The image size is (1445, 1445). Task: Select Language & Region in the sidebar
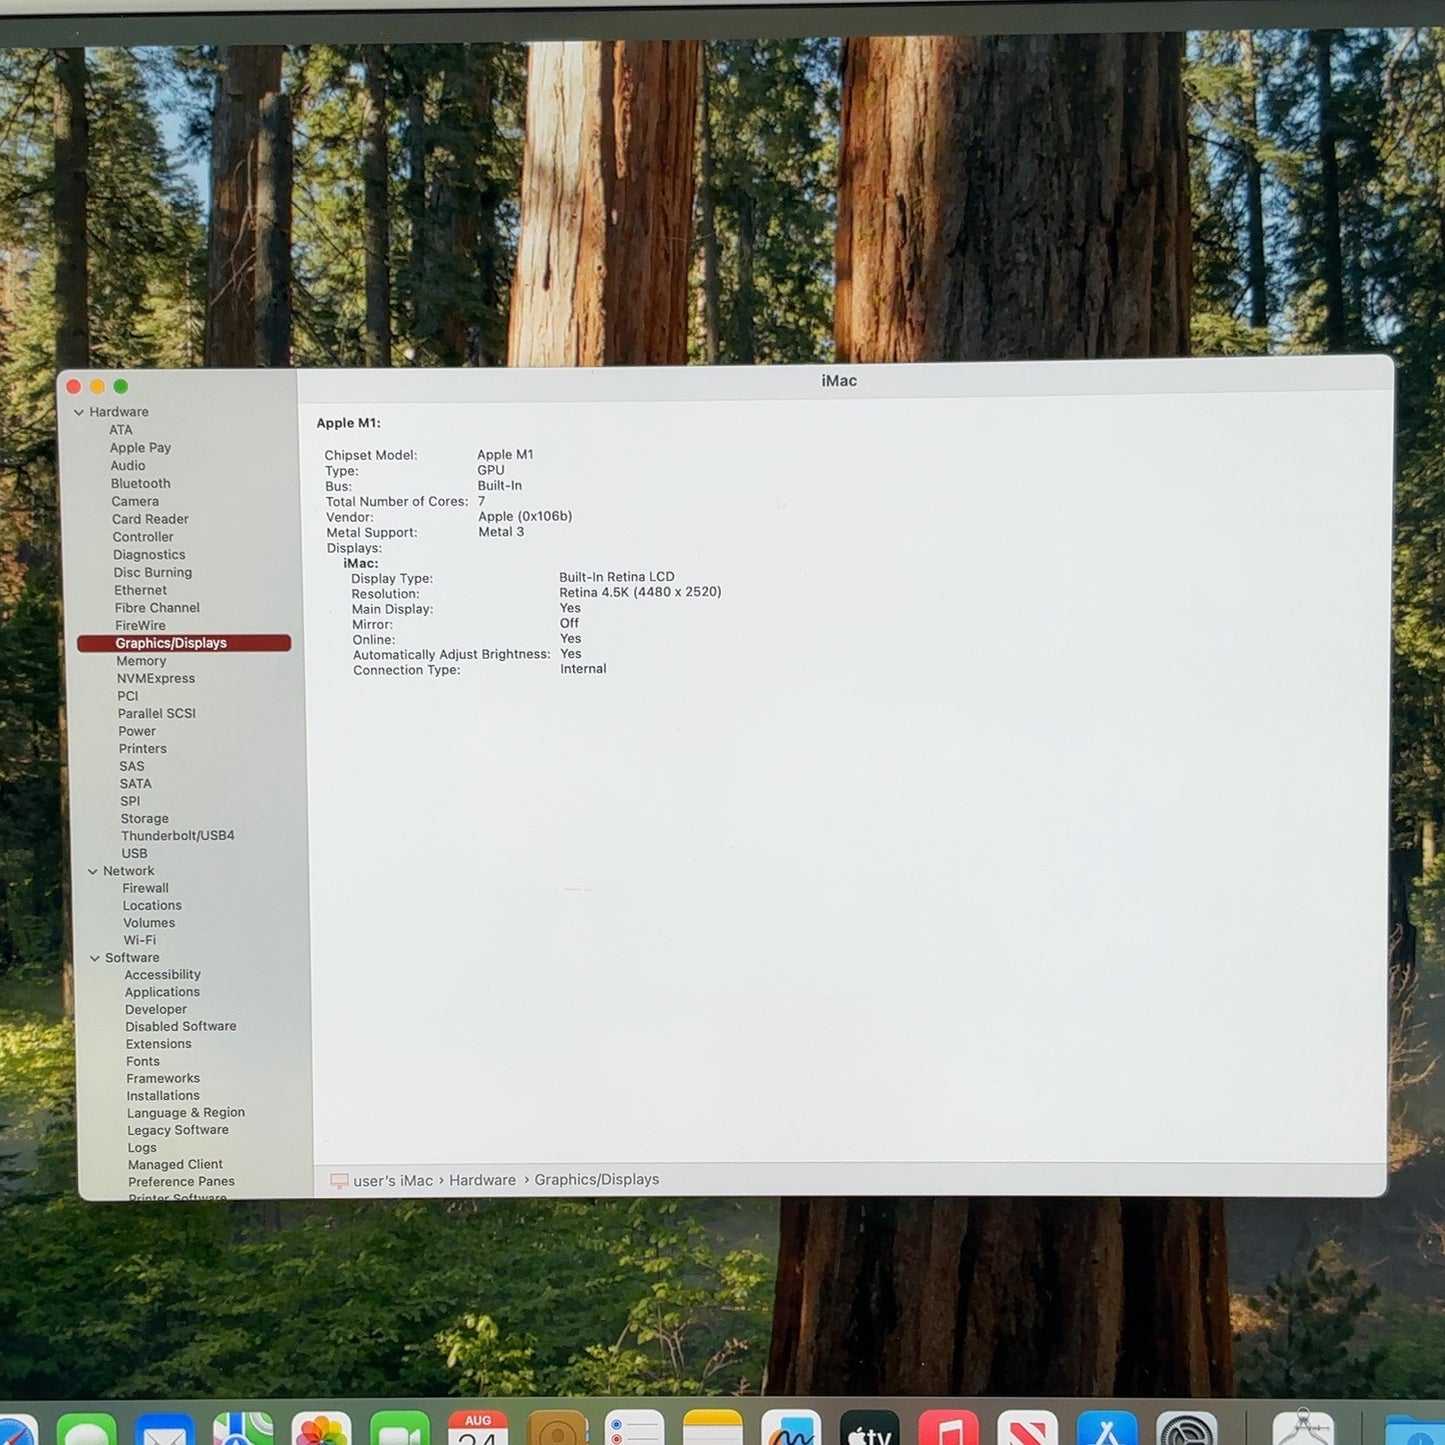pyautogui.click(x=186, y=1113)
